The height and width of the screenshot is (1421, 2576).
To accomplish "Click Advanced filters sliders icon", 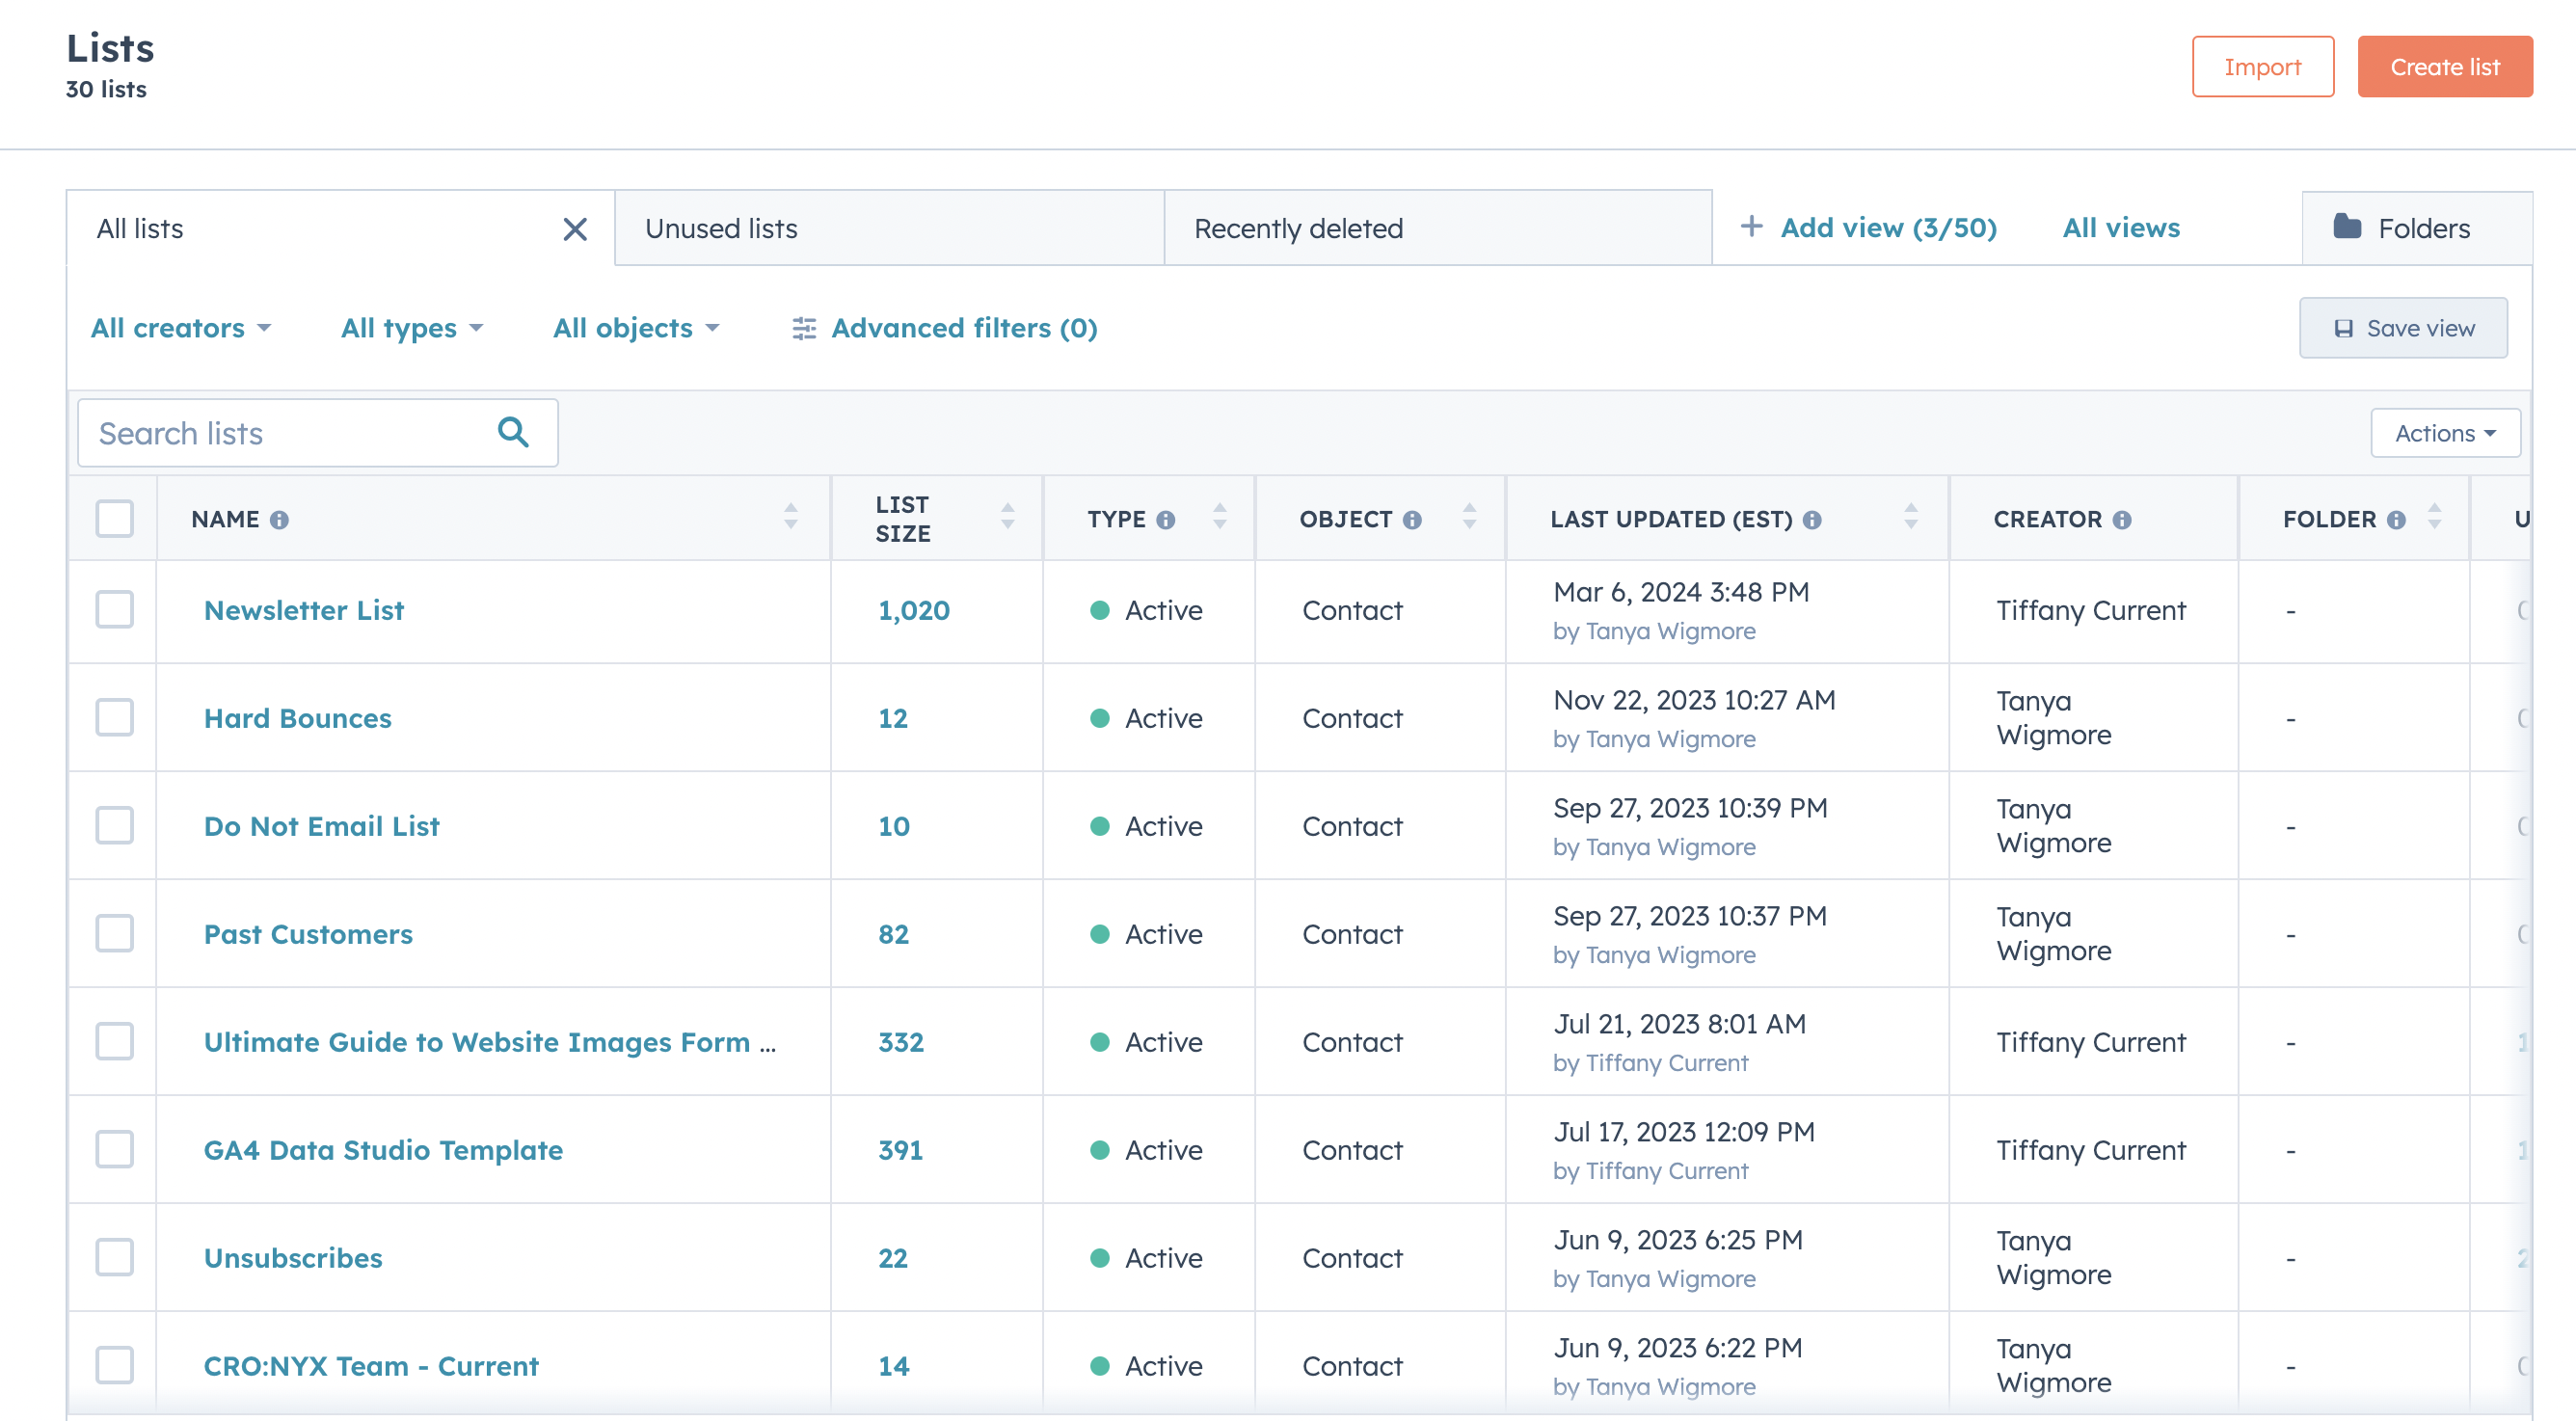I will pyautogui.click(x=804, y=328).
